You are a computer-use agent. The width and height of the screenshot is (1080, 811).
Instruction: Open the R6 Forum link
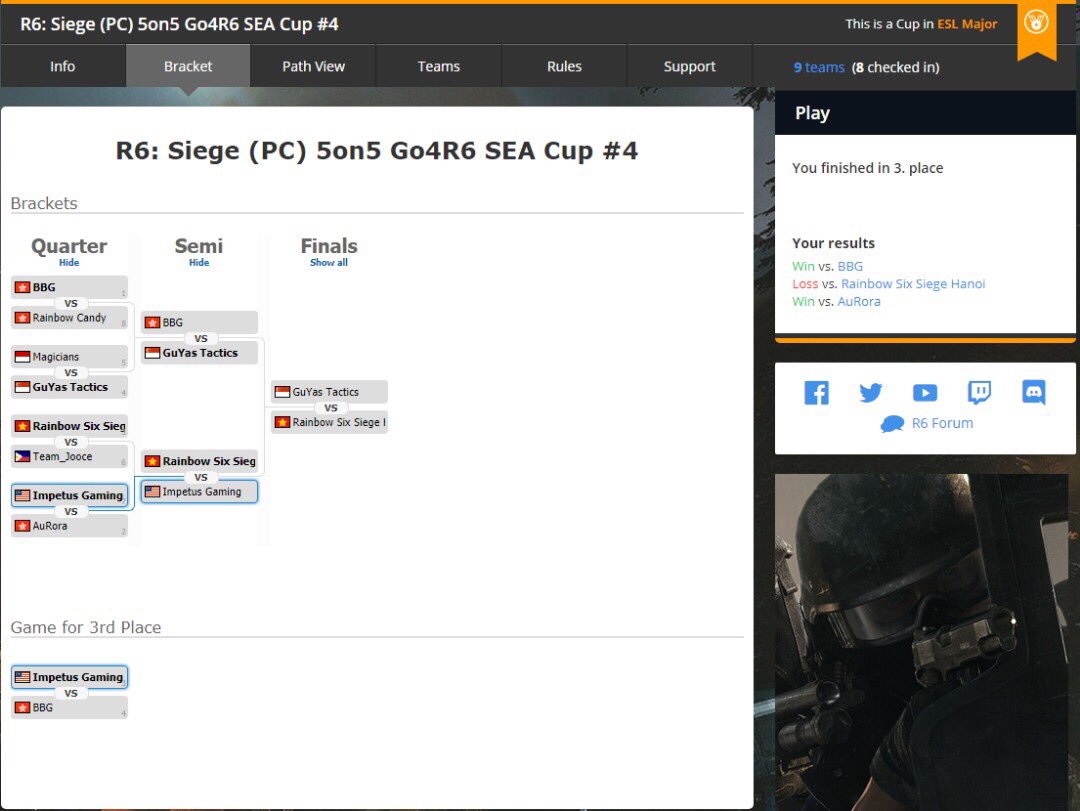[x=942, y=424]
